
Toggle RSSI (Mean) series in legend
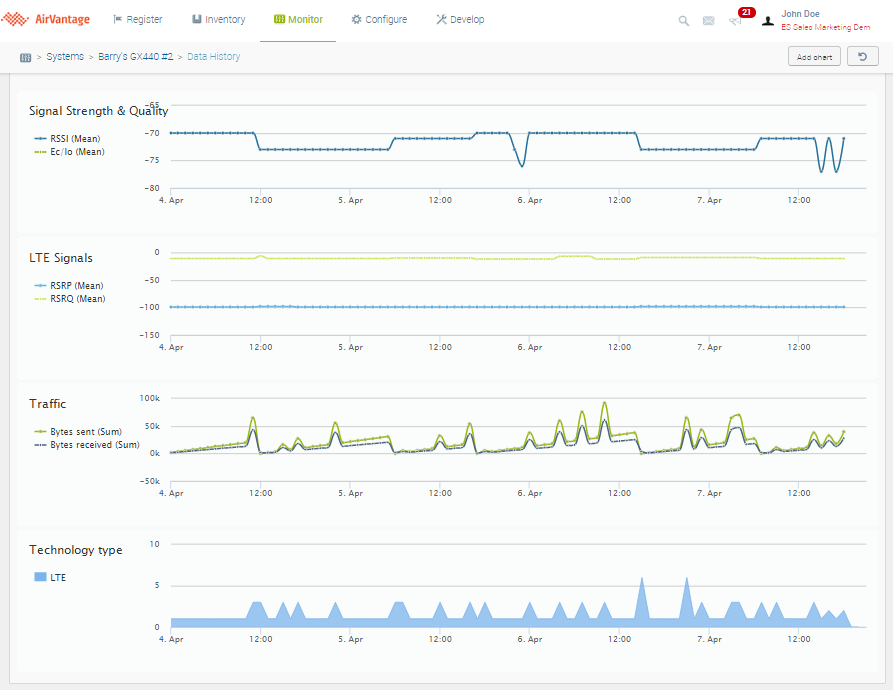point(75,138)
